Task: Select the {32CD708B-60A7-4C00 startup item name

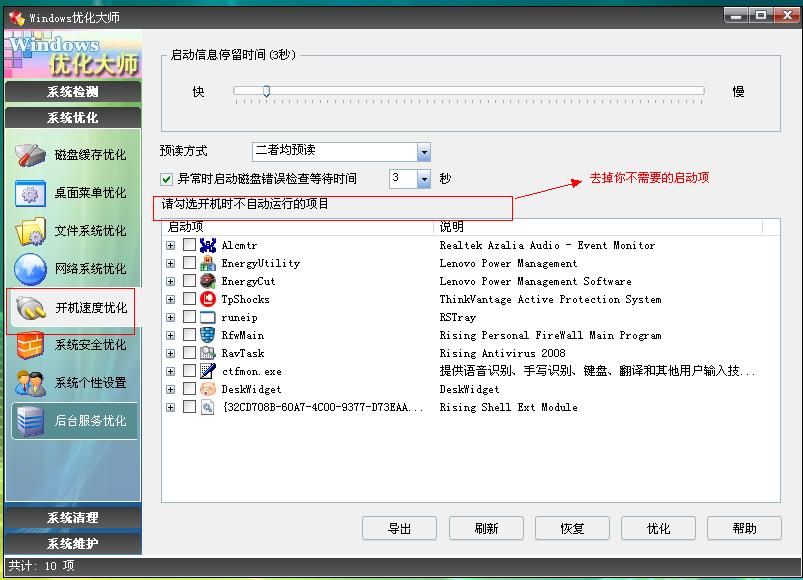Action: 323,407
